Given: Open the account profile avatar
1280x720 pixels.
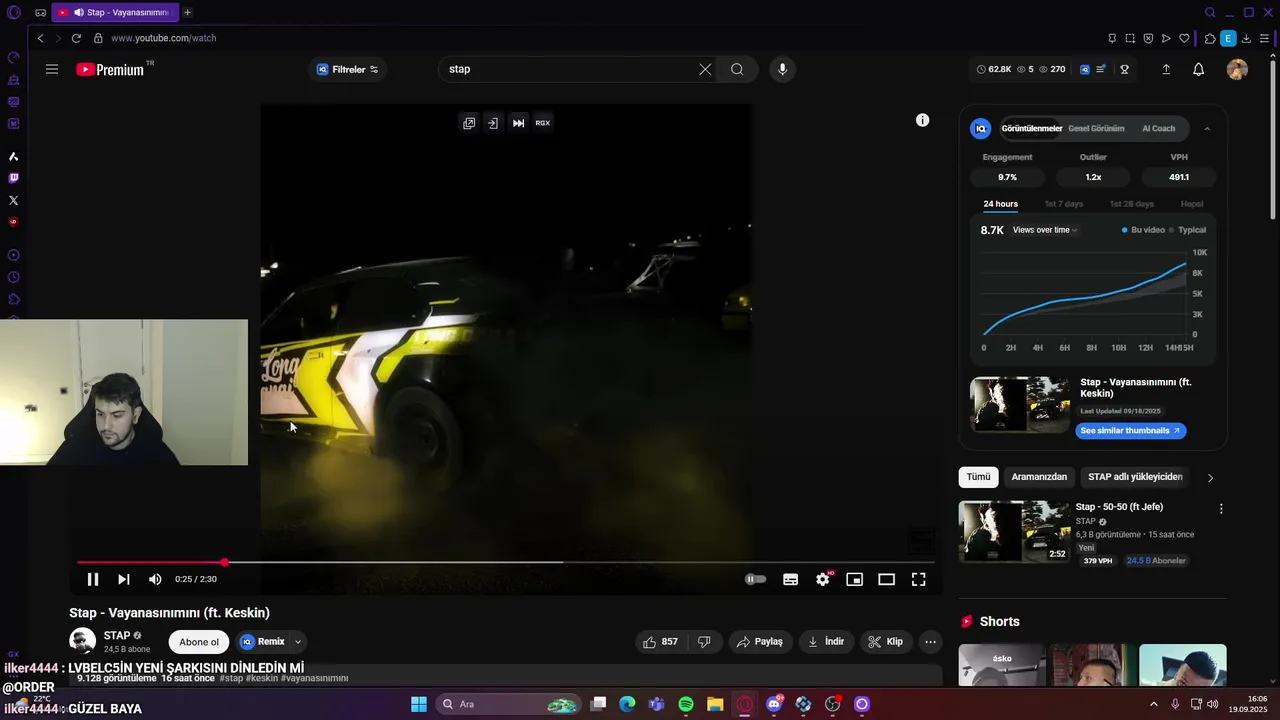Looking at the screenshot, I should click(1237, 69).
